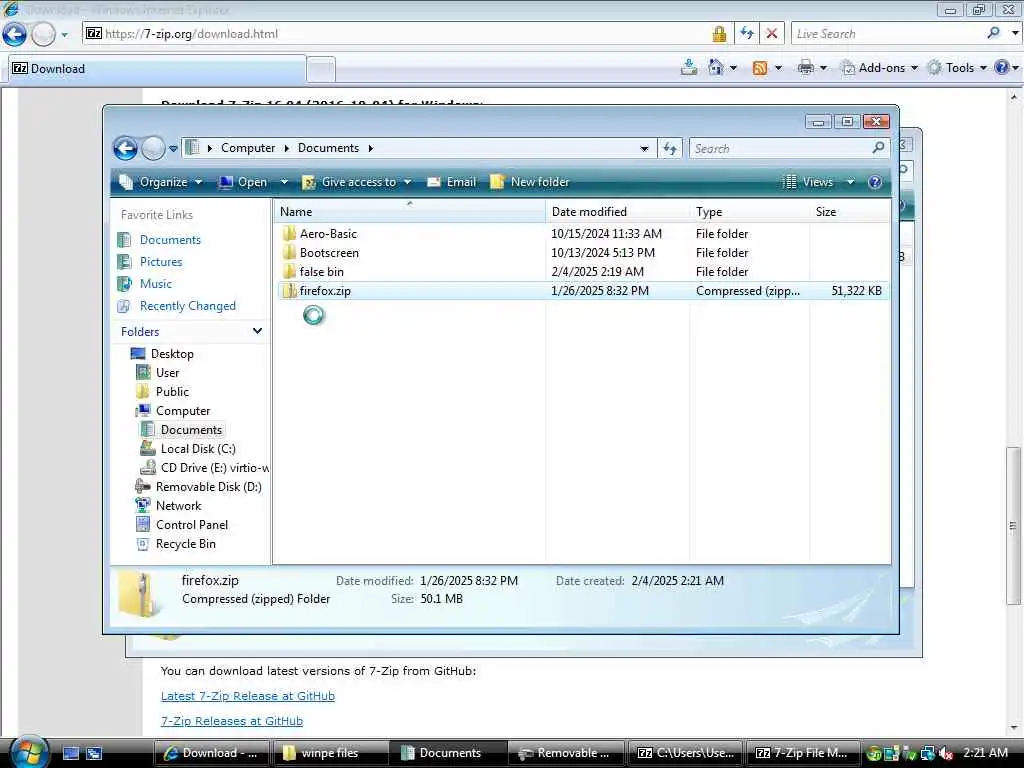Image resolution: width=1024 pixels, height=768 pixels.
Task: Open Pictures in Favorite Links
Action: click(x=161, y=262)
